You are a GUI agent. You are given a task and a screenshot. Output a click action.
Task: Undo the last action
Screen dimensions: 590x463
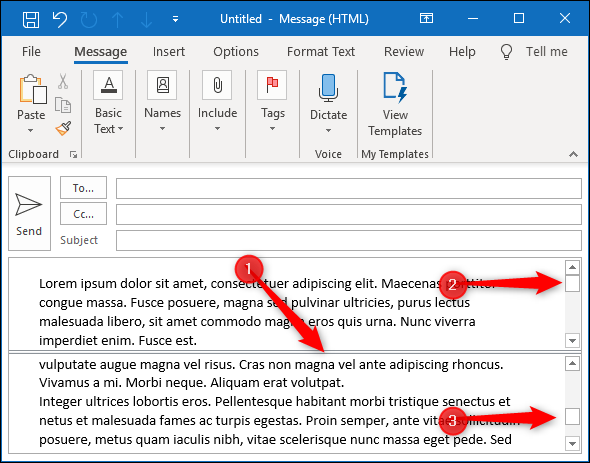coord(60,19)
